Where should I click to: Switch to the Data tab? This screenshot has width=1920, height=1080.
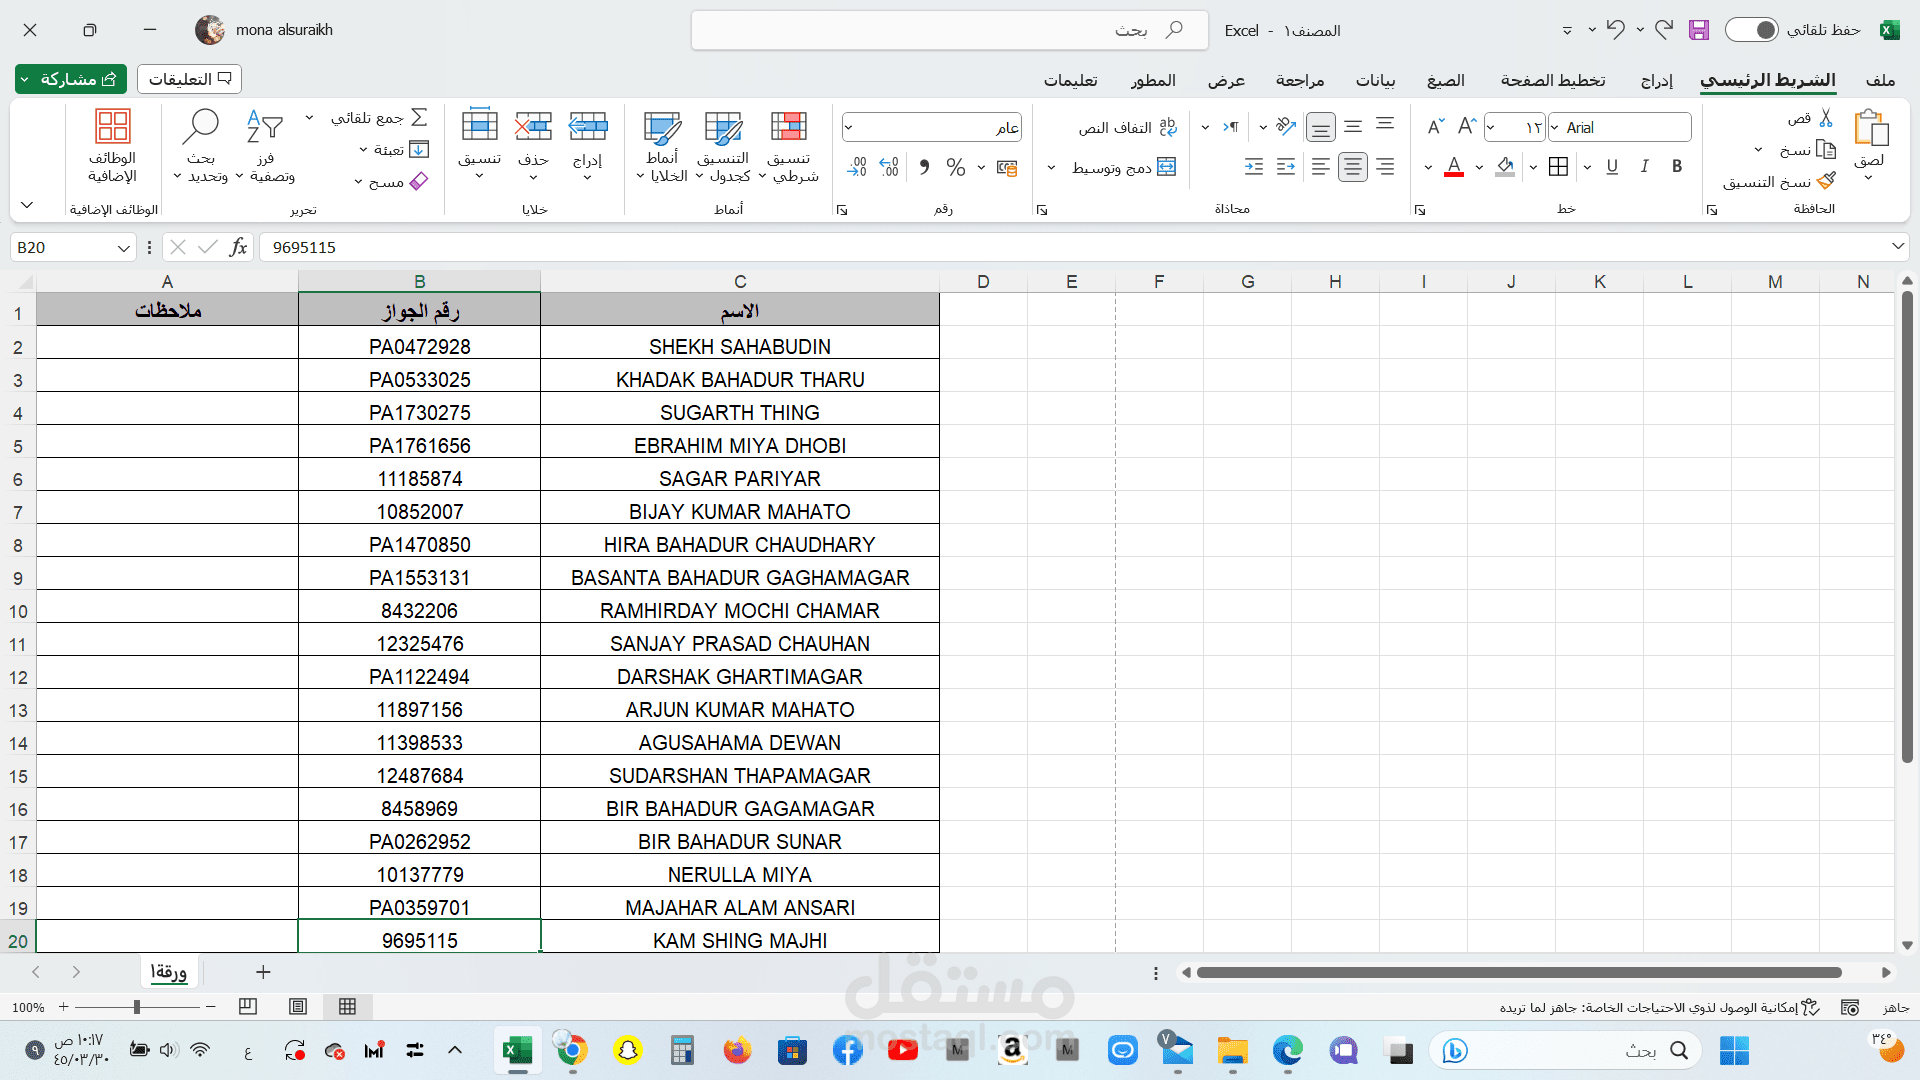1375,80
